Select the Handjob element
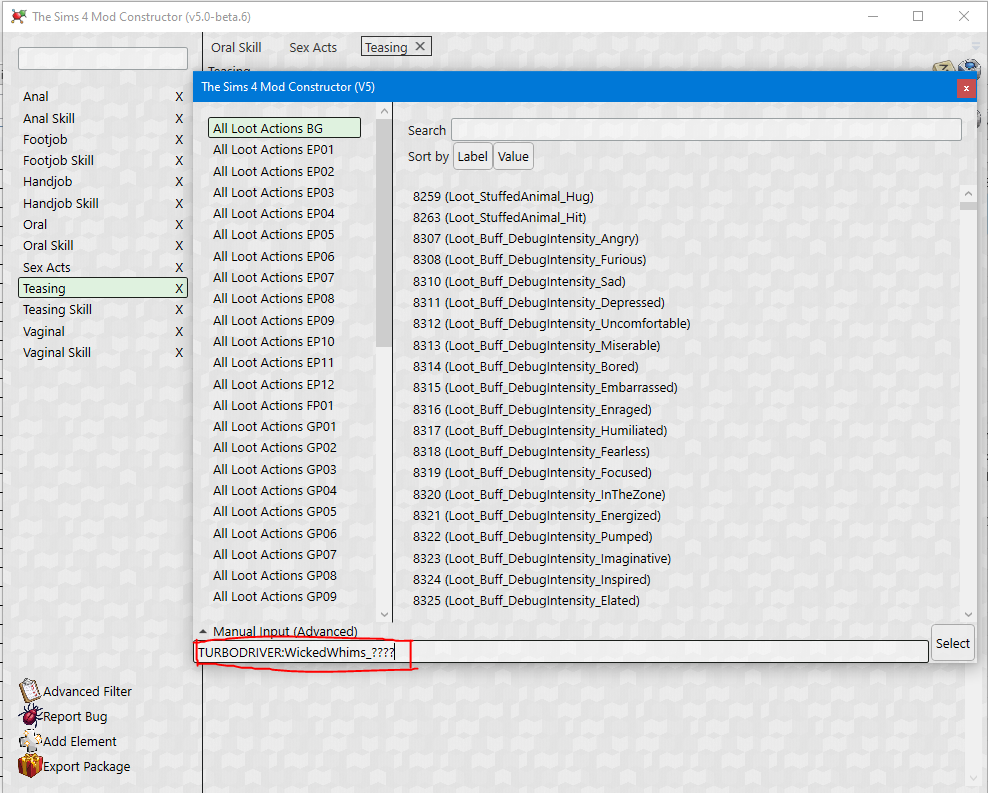 point(48,182)
